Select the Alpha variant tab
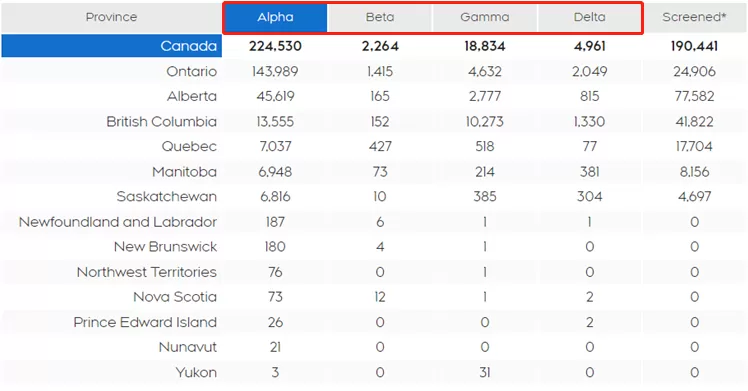The image size is (748, 391). pos(275,18)
